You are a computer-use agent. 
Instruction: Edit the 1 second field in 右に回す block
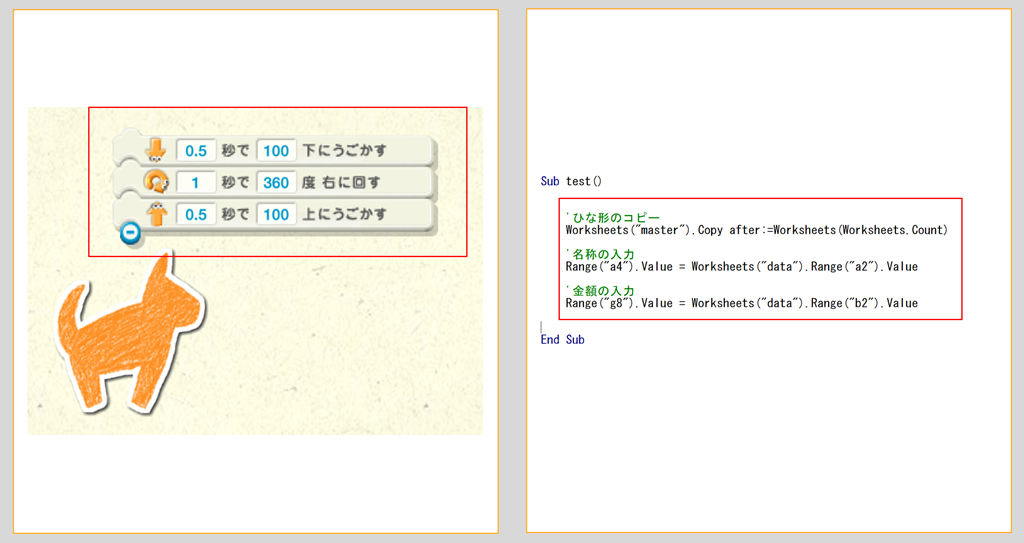(x=196, y=182)
